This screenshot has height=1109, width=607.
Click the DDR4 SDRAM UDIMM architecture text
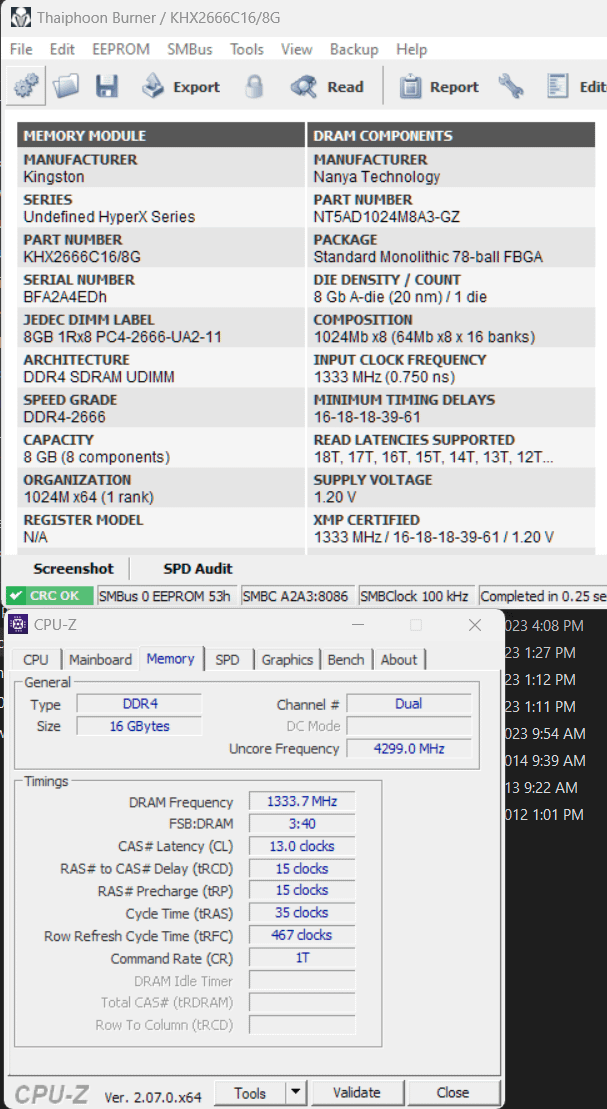(99, 377)
